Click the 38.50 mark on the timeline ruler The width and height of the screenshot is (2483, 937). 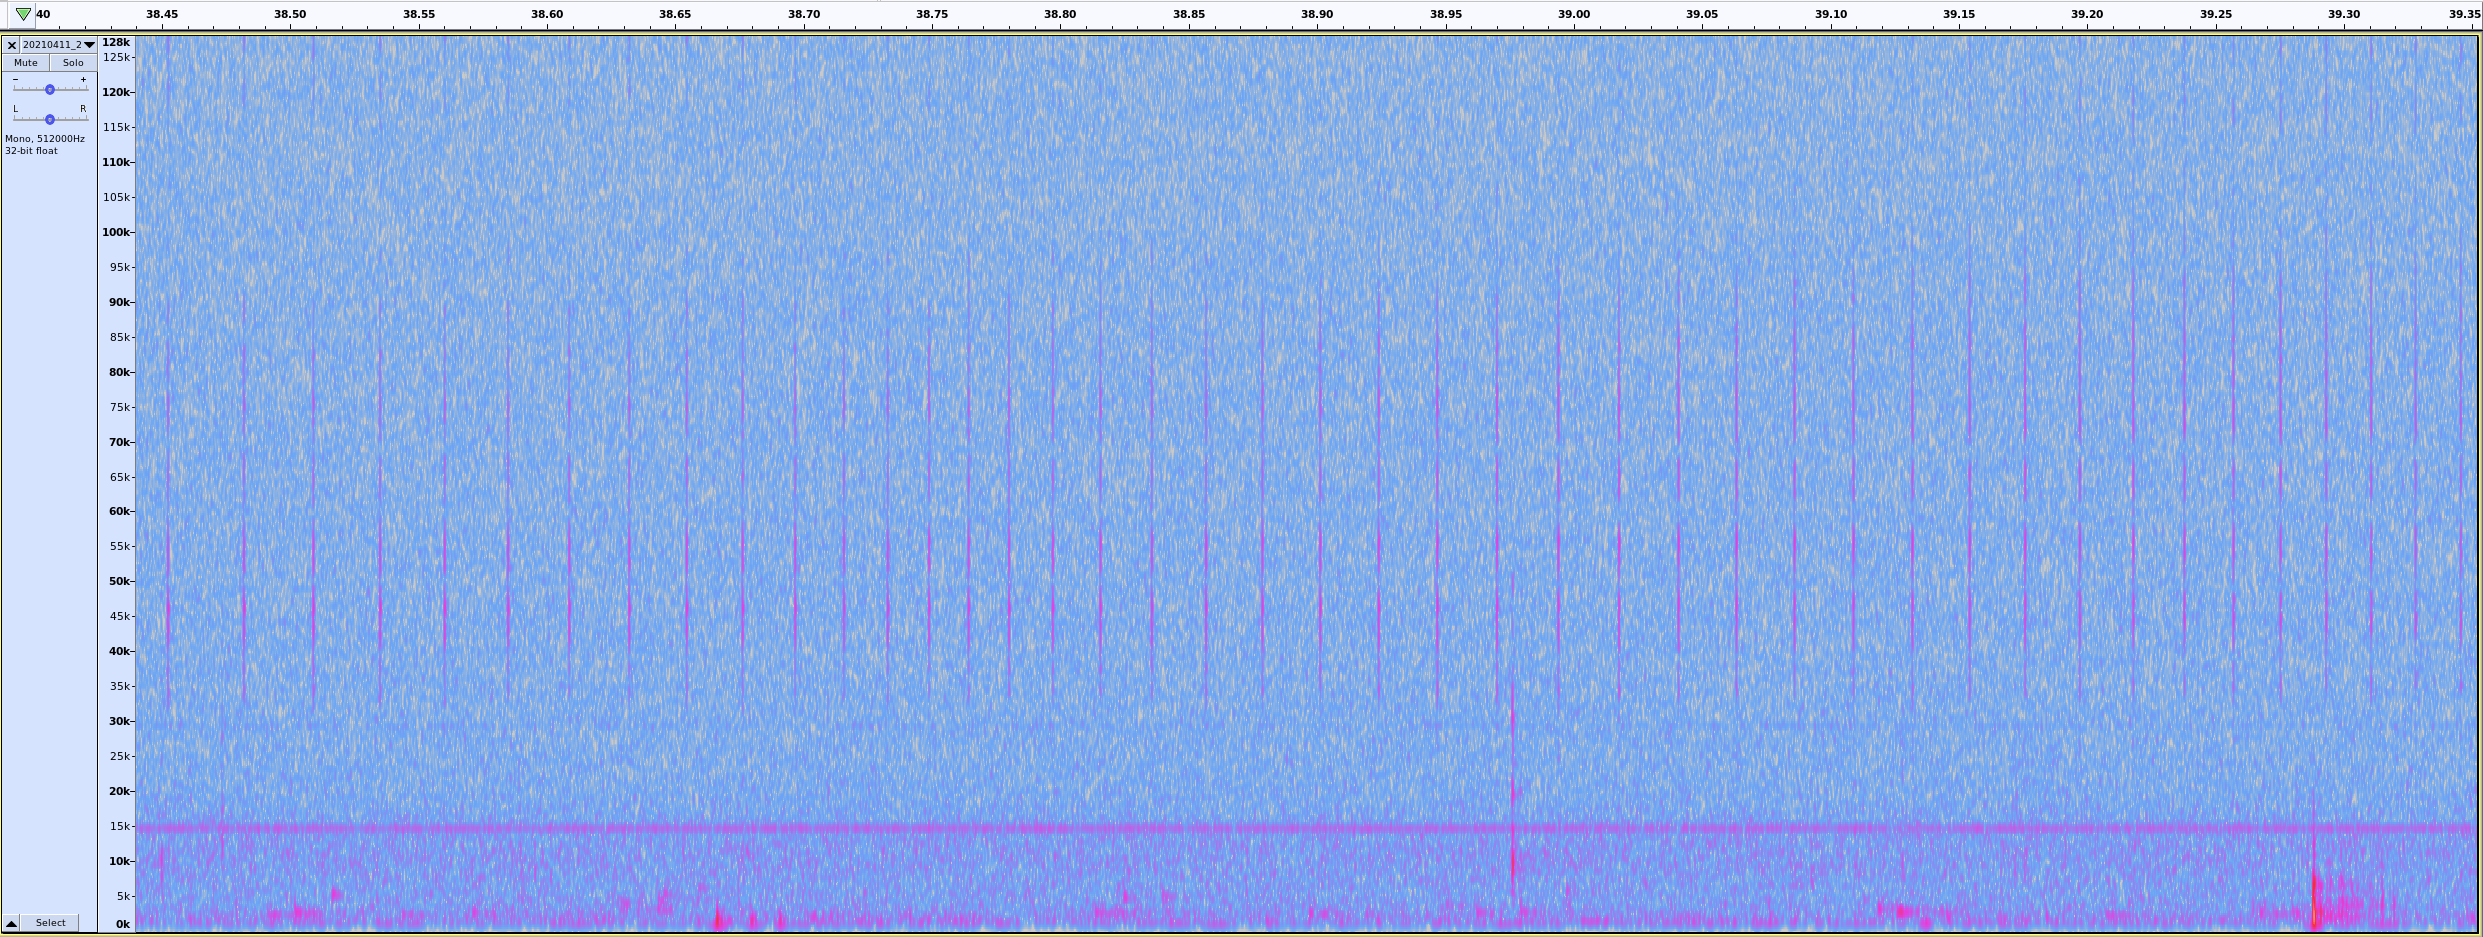(x=290, y=14)
